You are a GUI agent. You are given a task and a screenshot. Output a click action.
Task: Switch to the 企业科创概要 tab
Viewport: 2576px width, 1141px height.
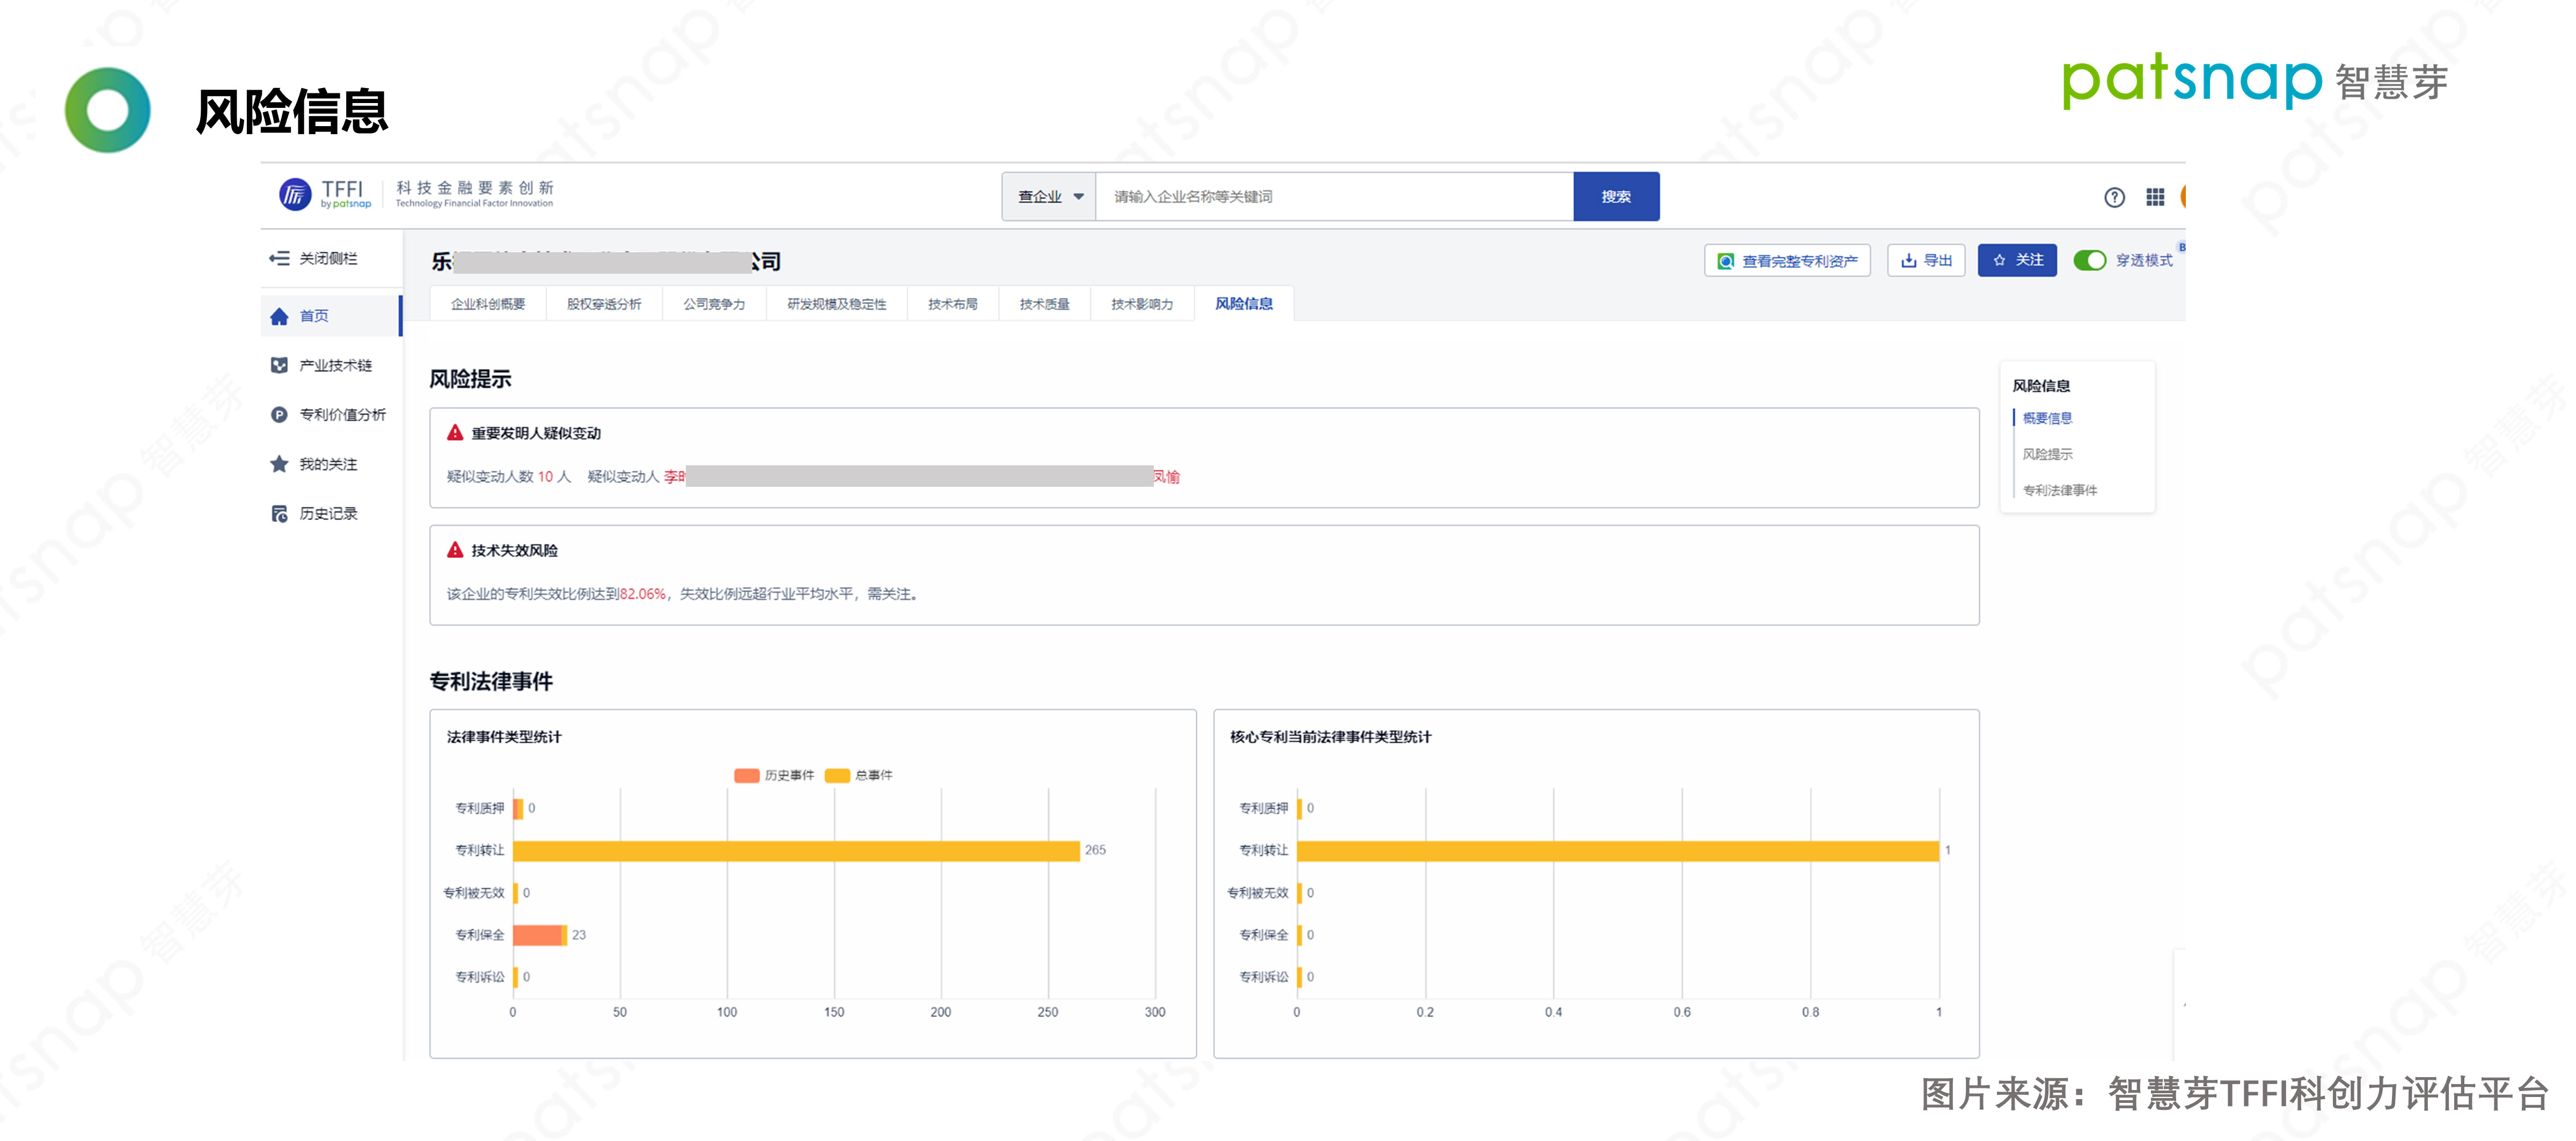click(488, 304)
